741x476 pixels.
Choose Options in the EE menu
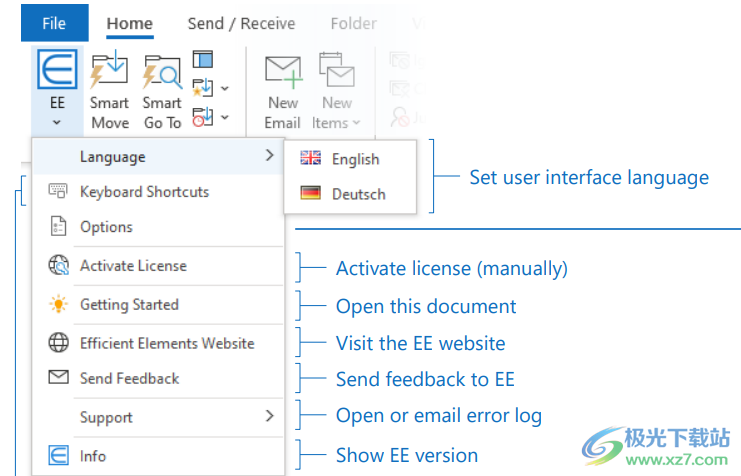158,226
